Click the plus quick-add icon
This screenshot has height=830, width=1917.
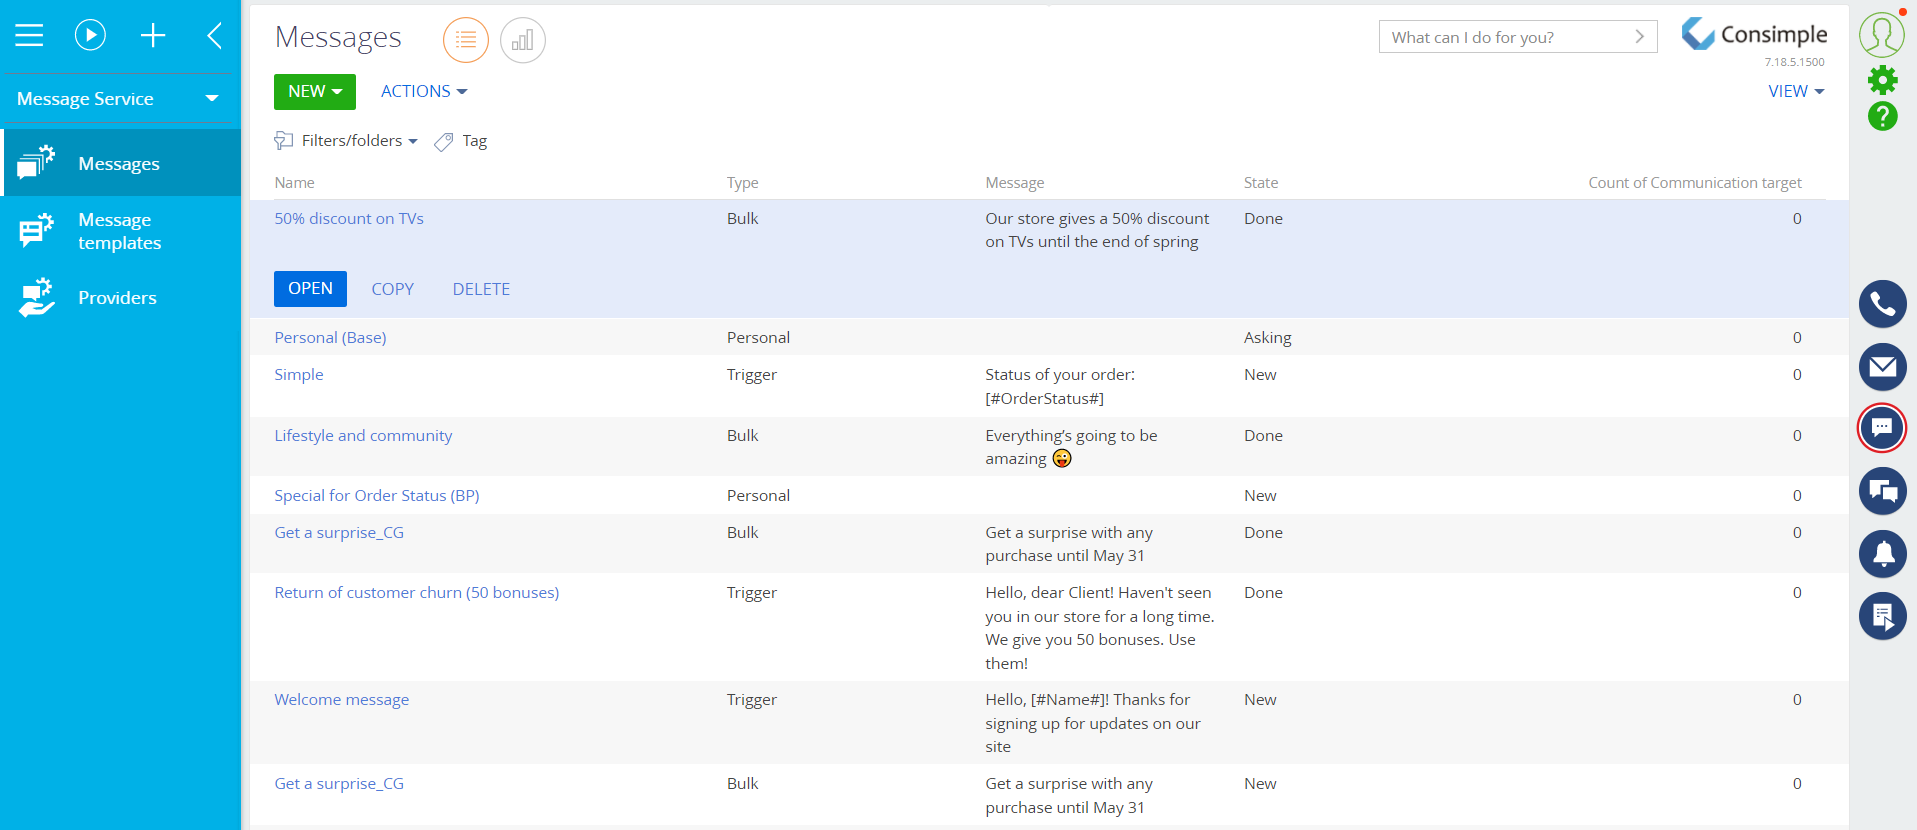click(x=153, y=36)
